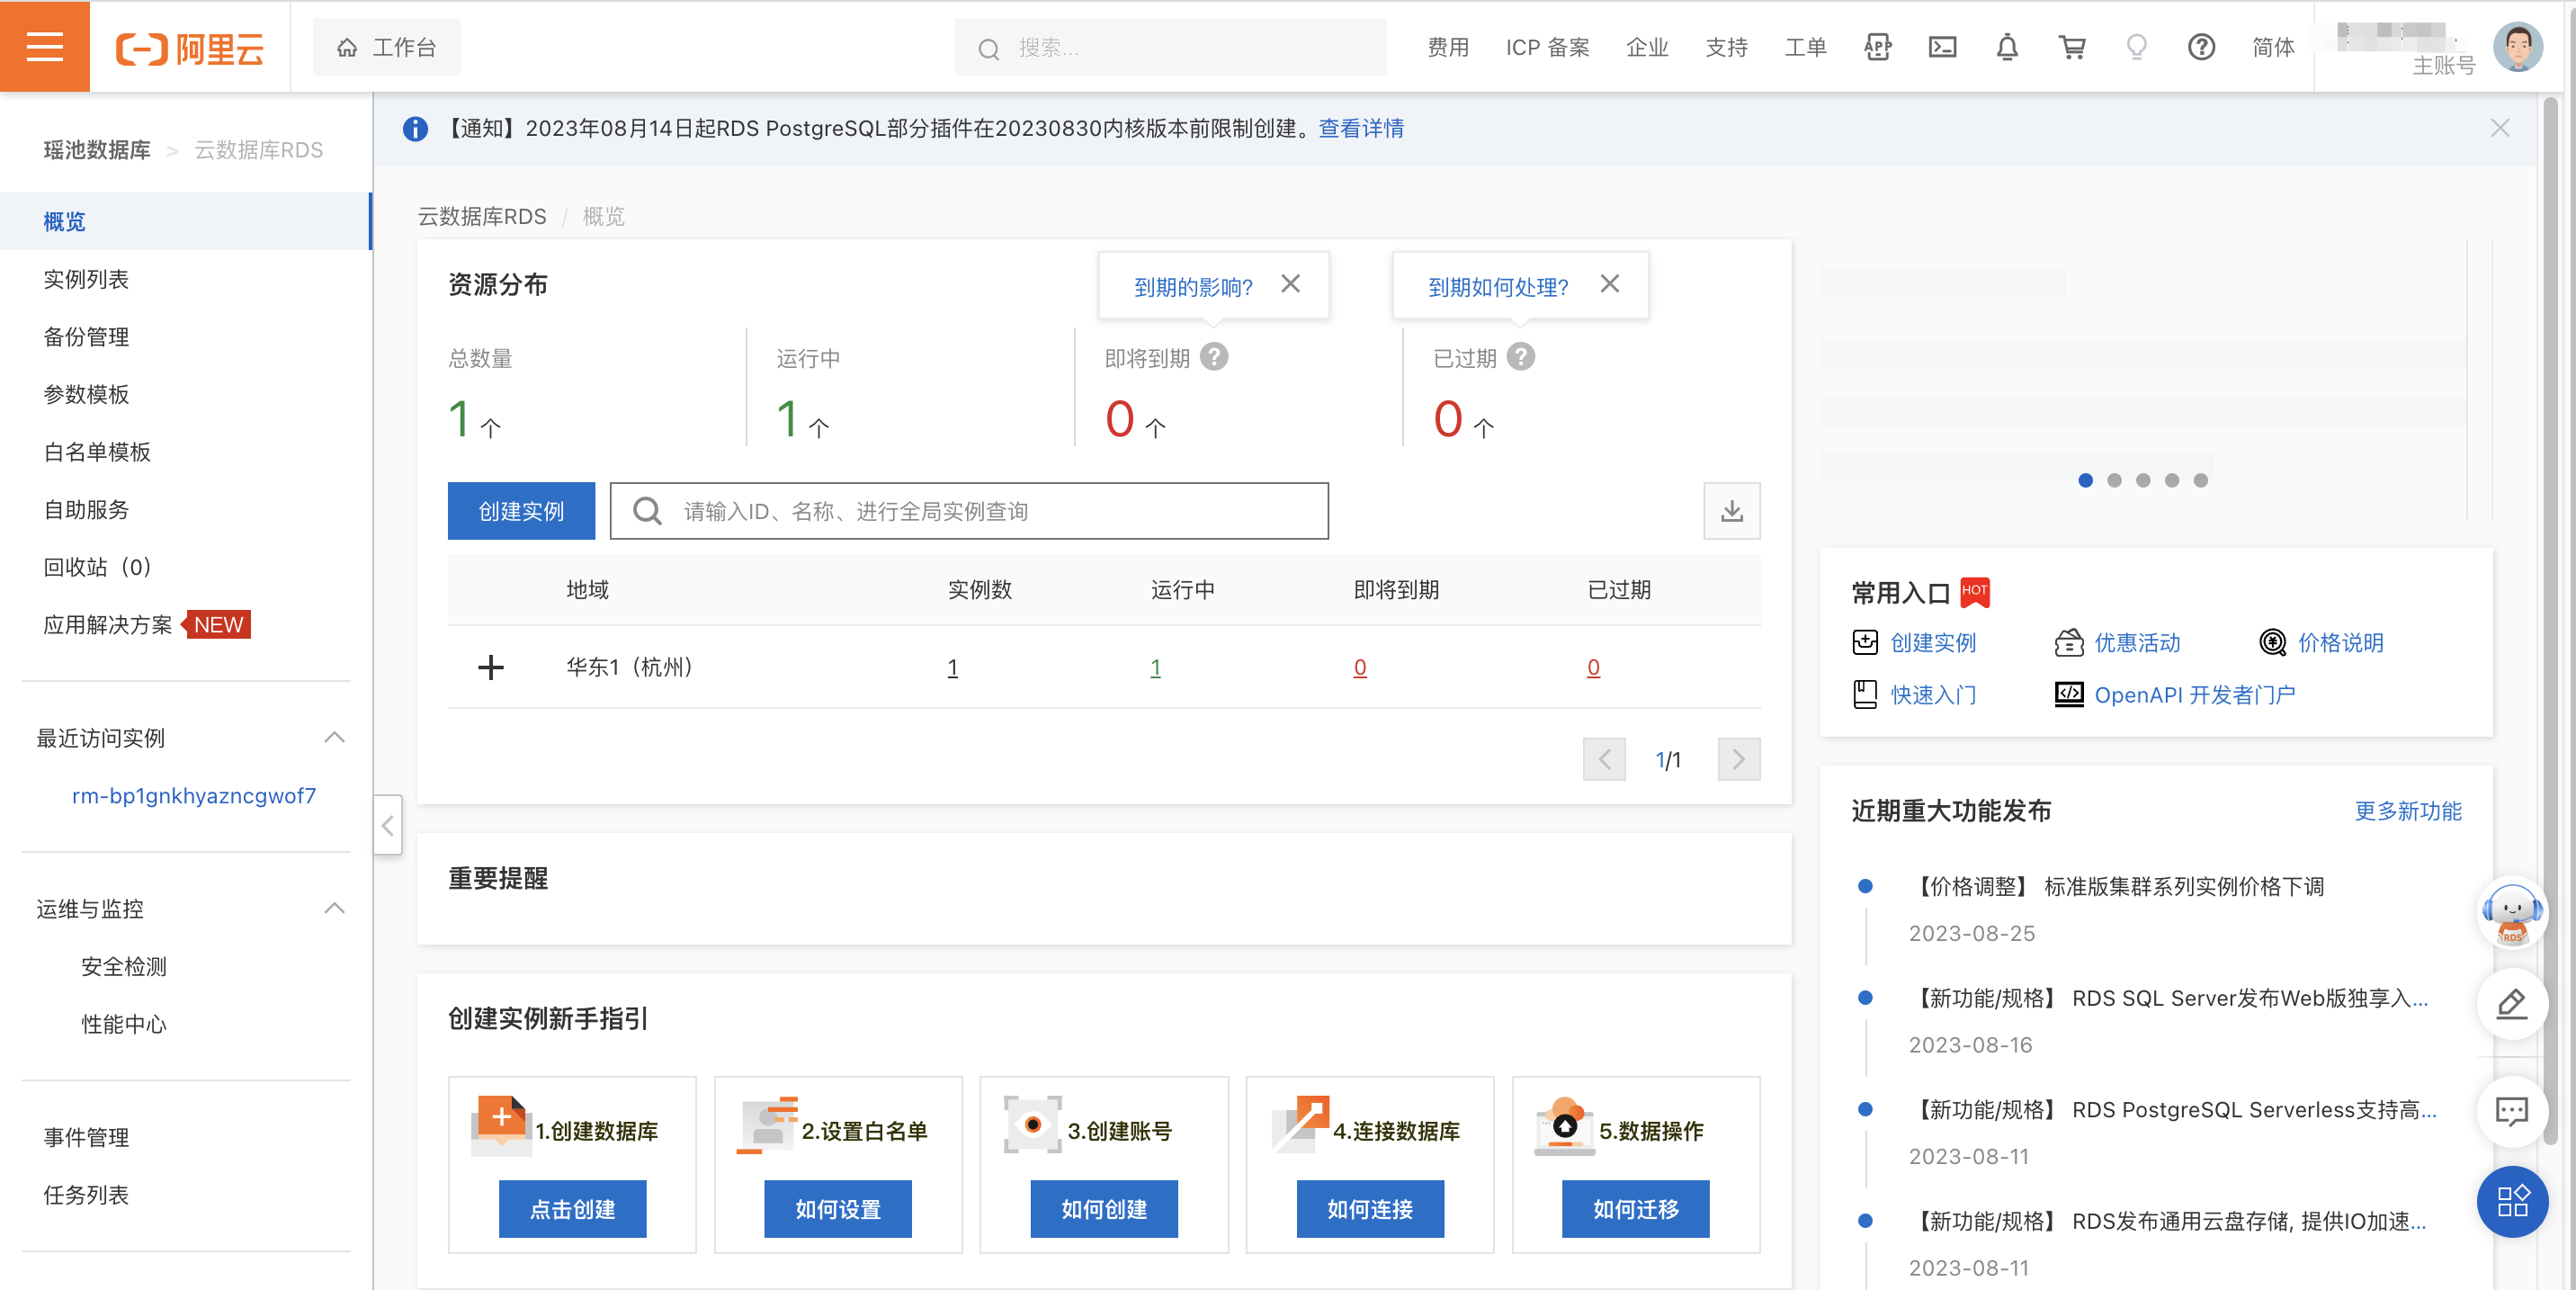The image size is (2576, 1290).
Task: Open the Cloud Shell terminal icon
Action: pos(1942,47)
